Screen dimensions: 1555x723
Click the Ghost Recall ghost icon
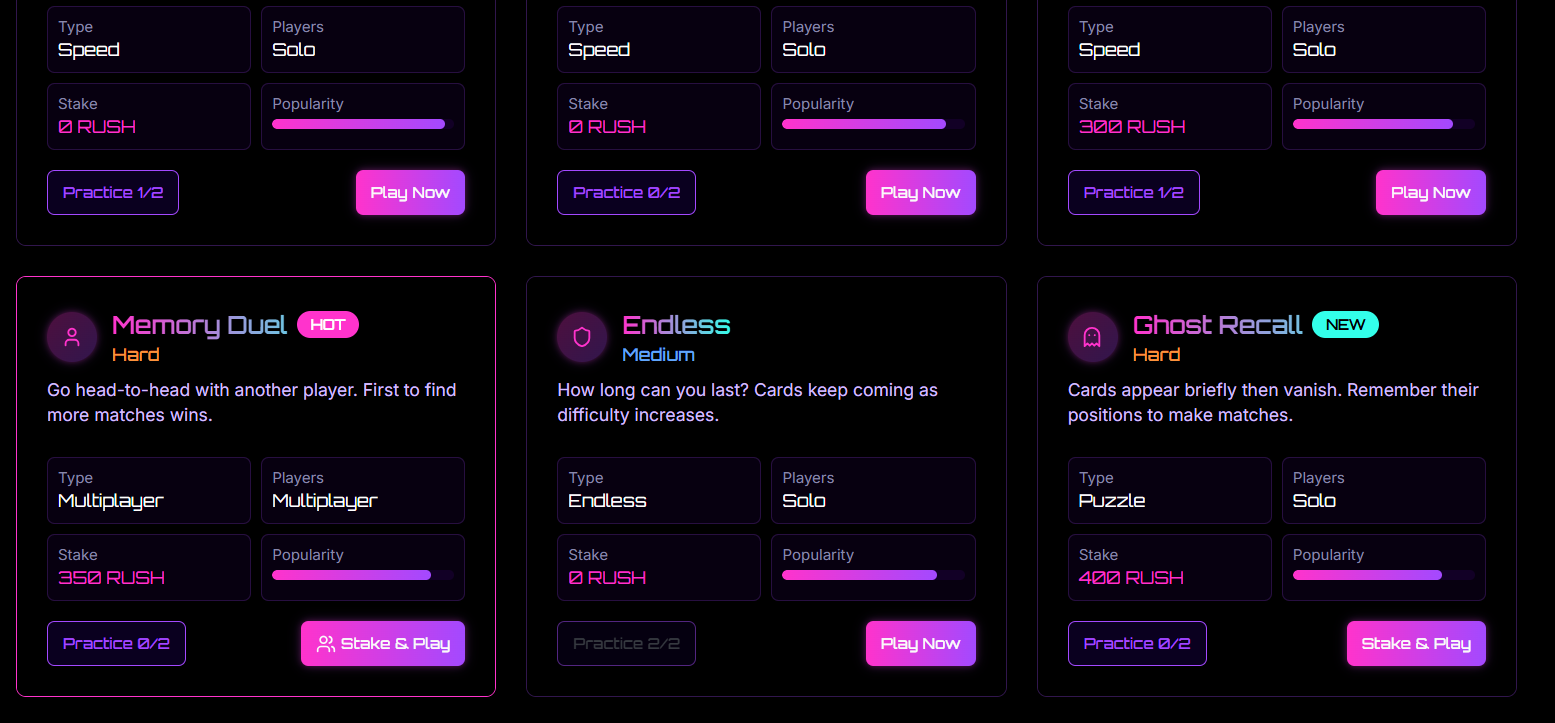[1092, 337]
